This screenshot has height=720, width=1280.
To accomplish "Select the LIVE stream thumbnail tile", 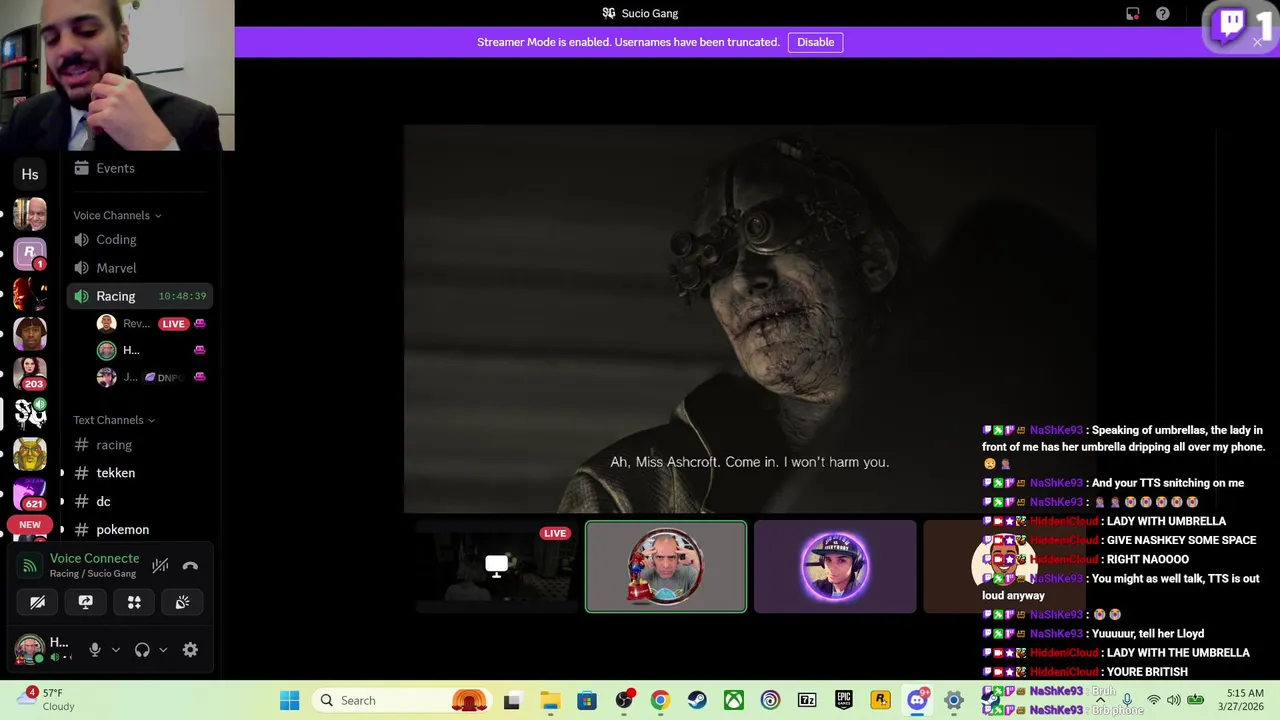I will (x=496, y=566).
